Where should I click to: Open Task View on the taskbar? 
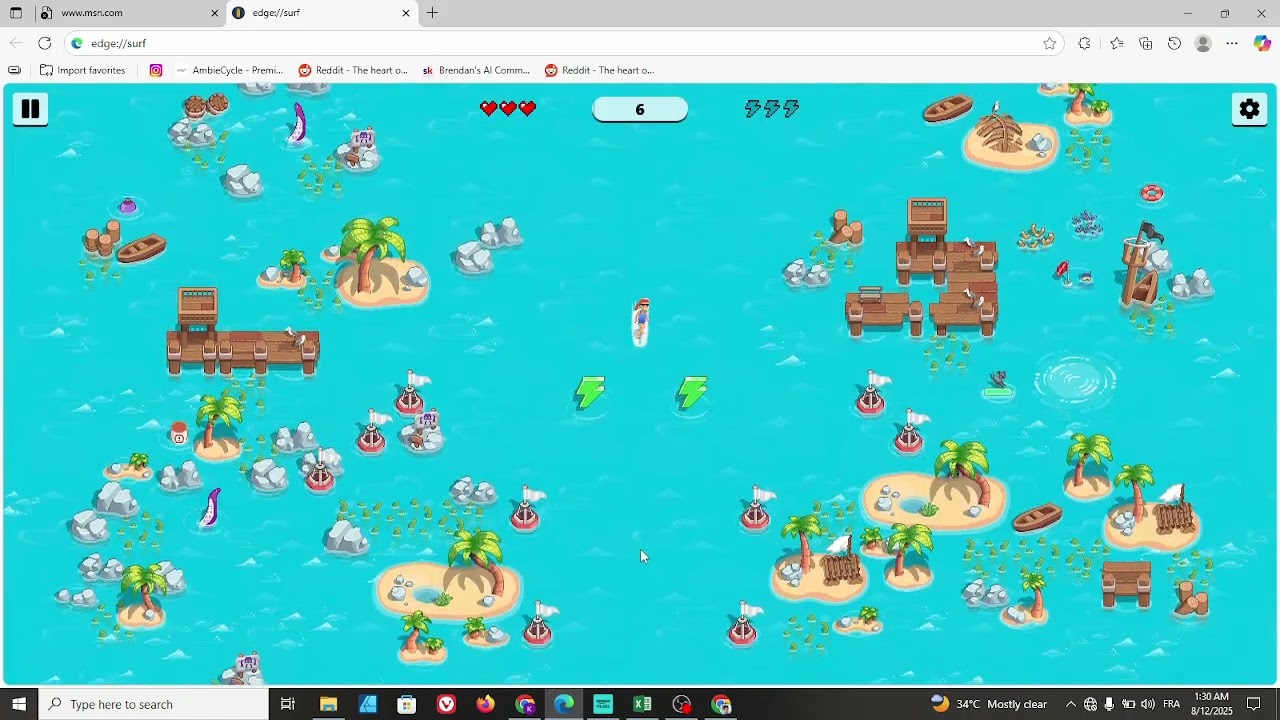288,704
